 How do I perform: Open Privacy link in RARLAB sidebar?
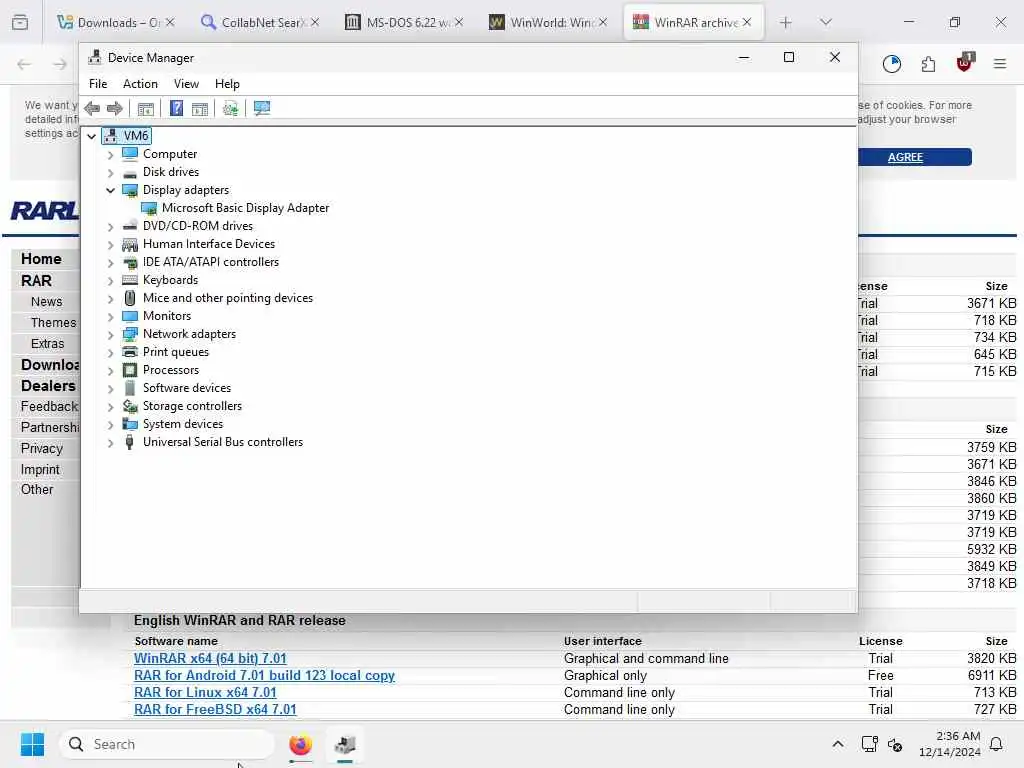42,449
